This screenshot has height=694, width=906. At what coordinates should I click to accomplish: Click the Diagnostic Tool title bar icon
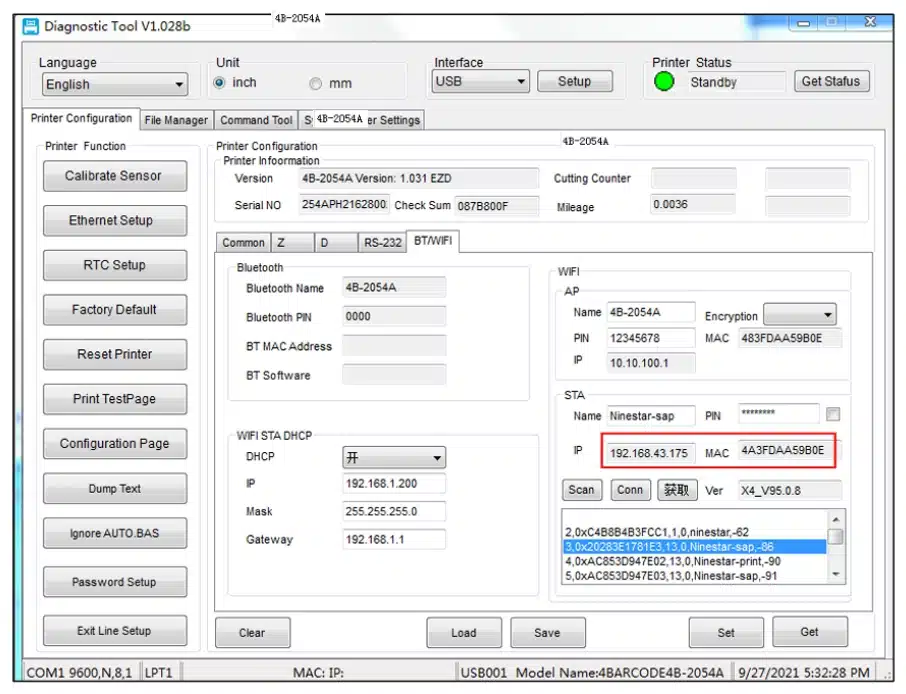click(x=30, y=26)
